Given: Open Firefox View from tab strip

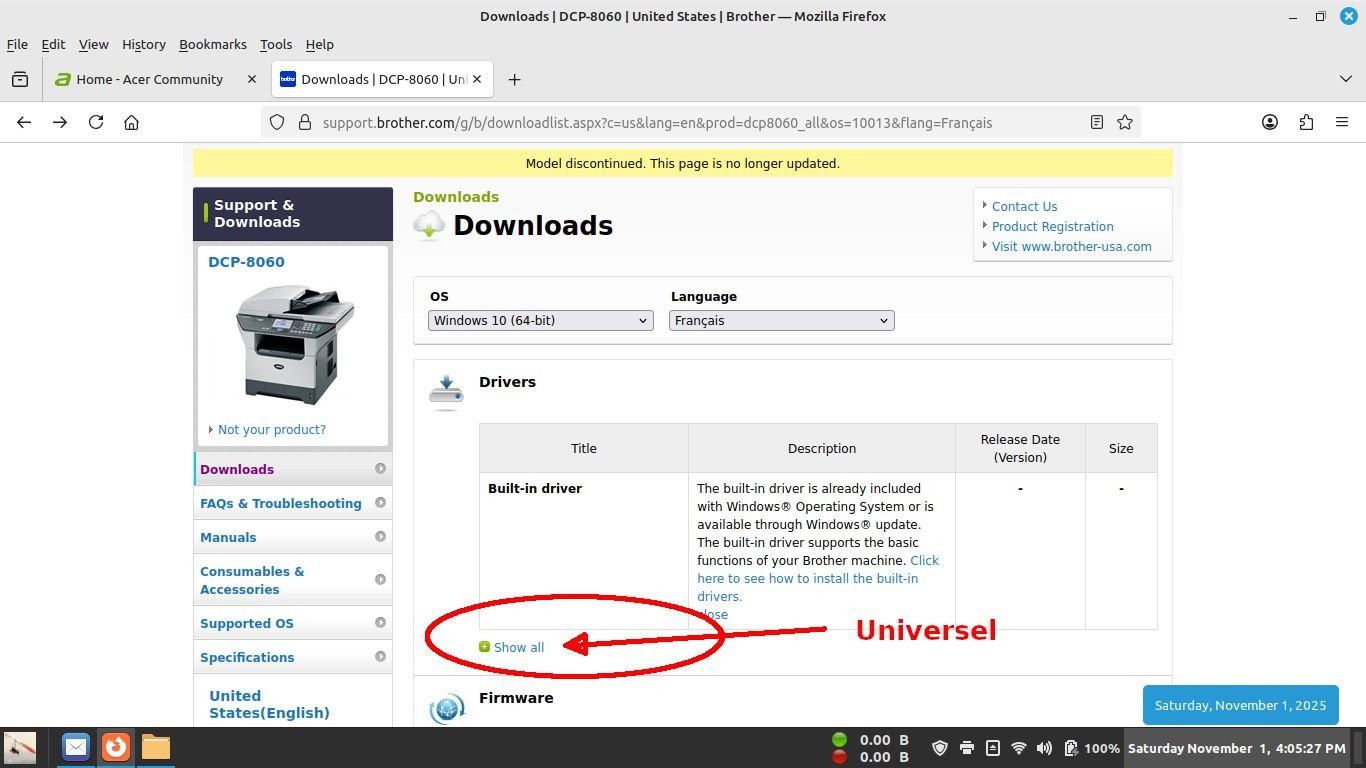Looking at the screenshot, I should pyautogui.click(x=19, y=79).
